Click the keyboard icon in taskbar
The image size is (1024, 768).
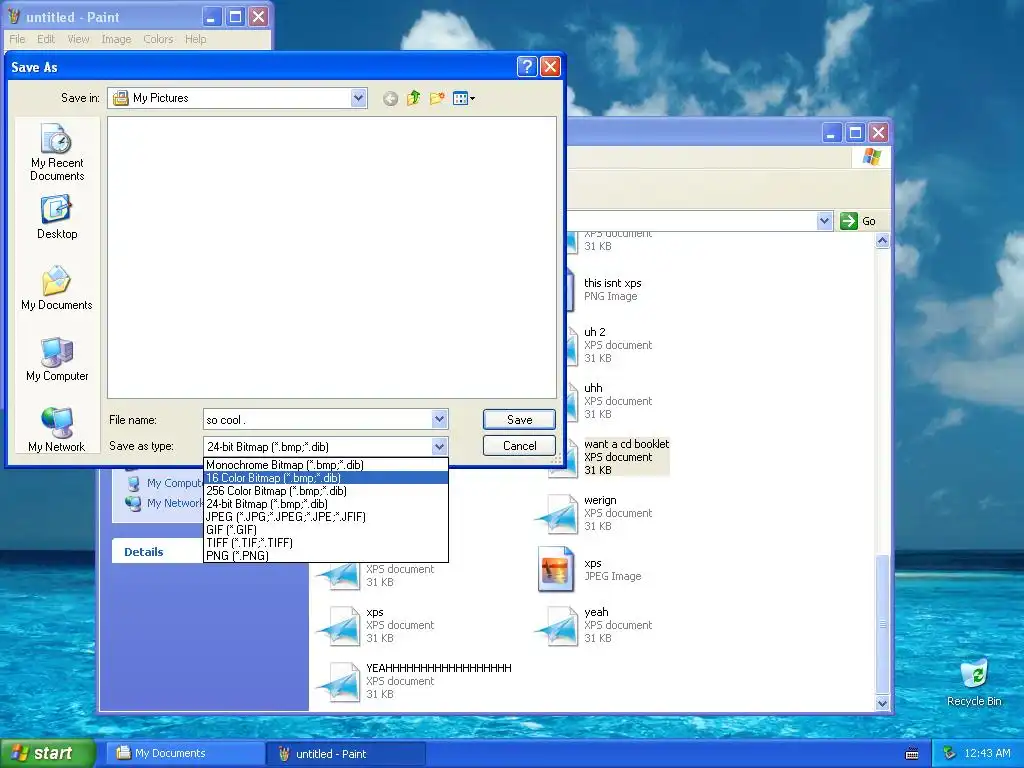pyautogui.click(x=912, y=754)
